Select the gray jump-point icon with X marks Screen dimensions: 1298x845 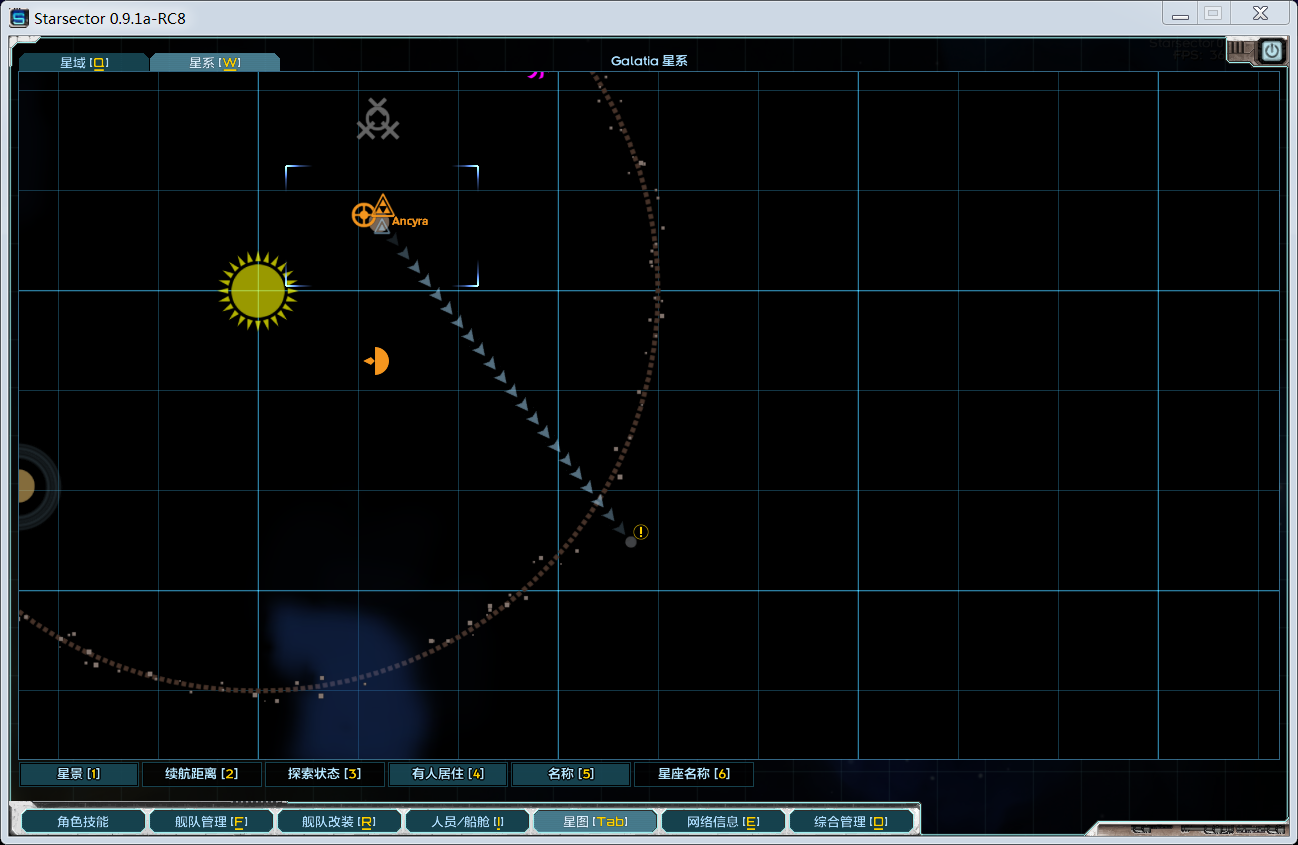[378, 120]
